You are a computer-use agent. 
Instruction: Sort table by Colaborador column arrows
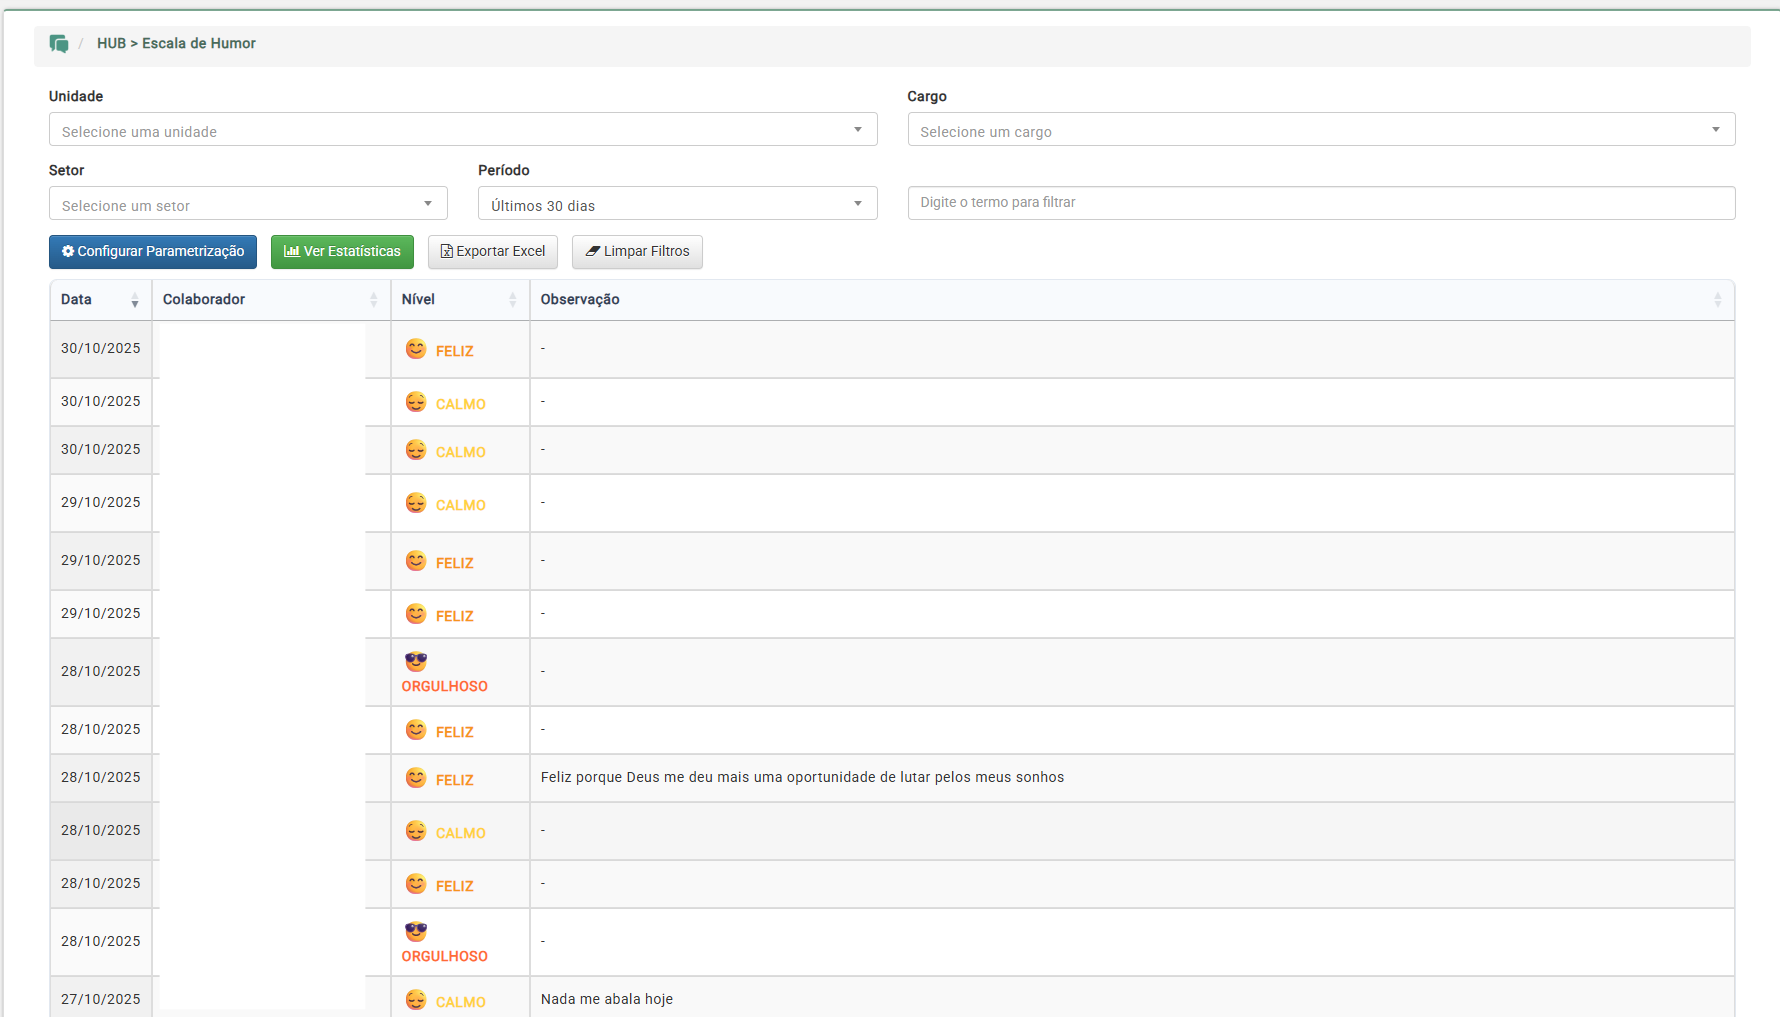(x=373, y=300)
